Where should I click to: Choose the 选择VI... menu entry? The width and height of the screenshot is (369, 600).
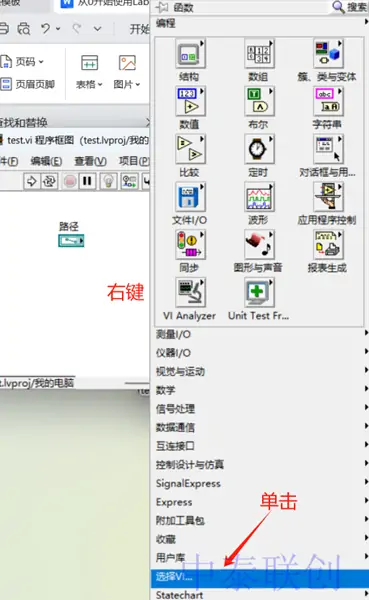tap(260, 577)
